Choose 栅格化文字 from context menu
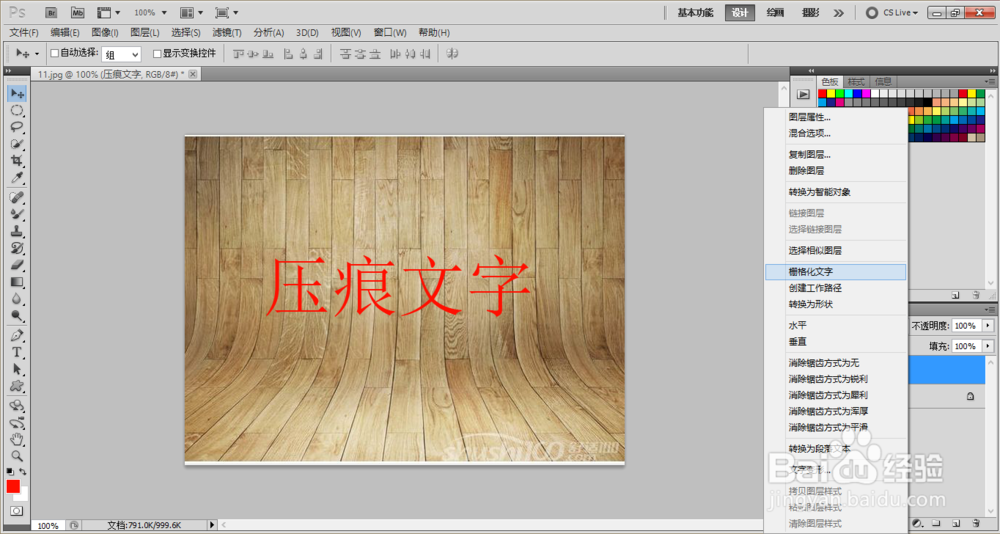 click(835, 272)
